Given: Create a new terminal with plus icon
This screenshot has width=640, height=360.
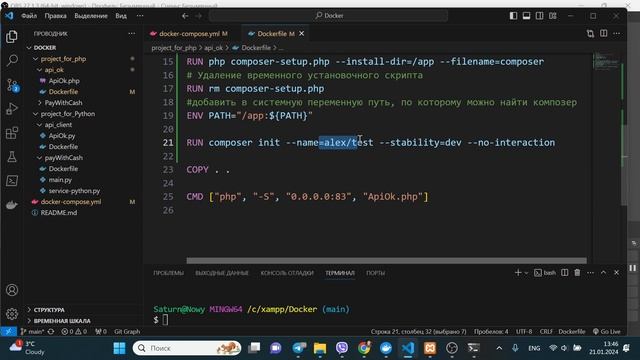Looking at the screenshot, I should click(518, 273).
